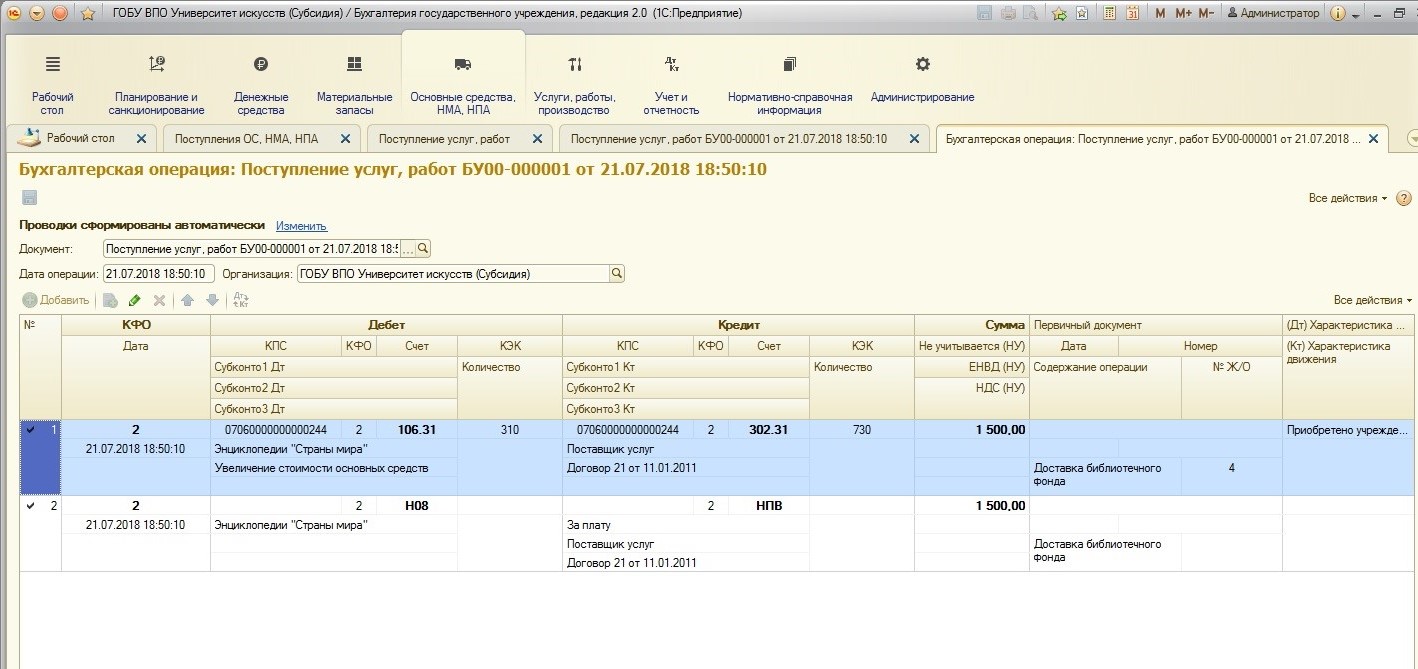The image size is (1418, 669).
Task: Click the Изменить link
Action: (x=301, y=226)
